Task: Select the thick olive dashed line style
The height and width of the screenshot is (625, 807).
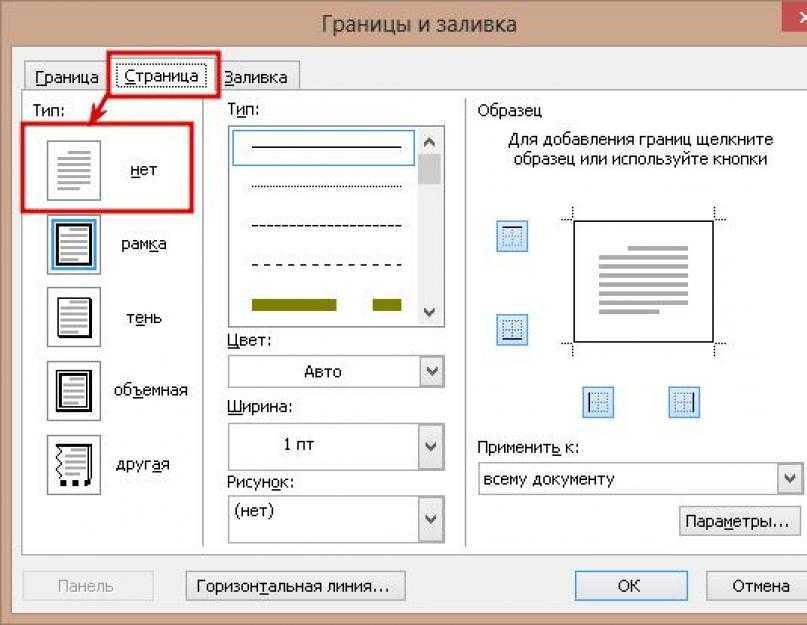Action: [326, 305]
